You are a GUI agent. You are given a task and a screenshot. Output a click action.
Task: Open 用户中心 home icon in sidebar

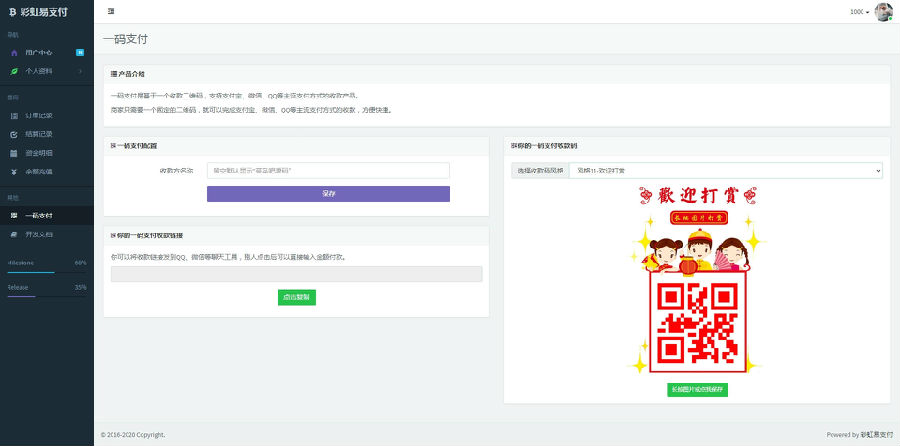click(x=14, y=52)
